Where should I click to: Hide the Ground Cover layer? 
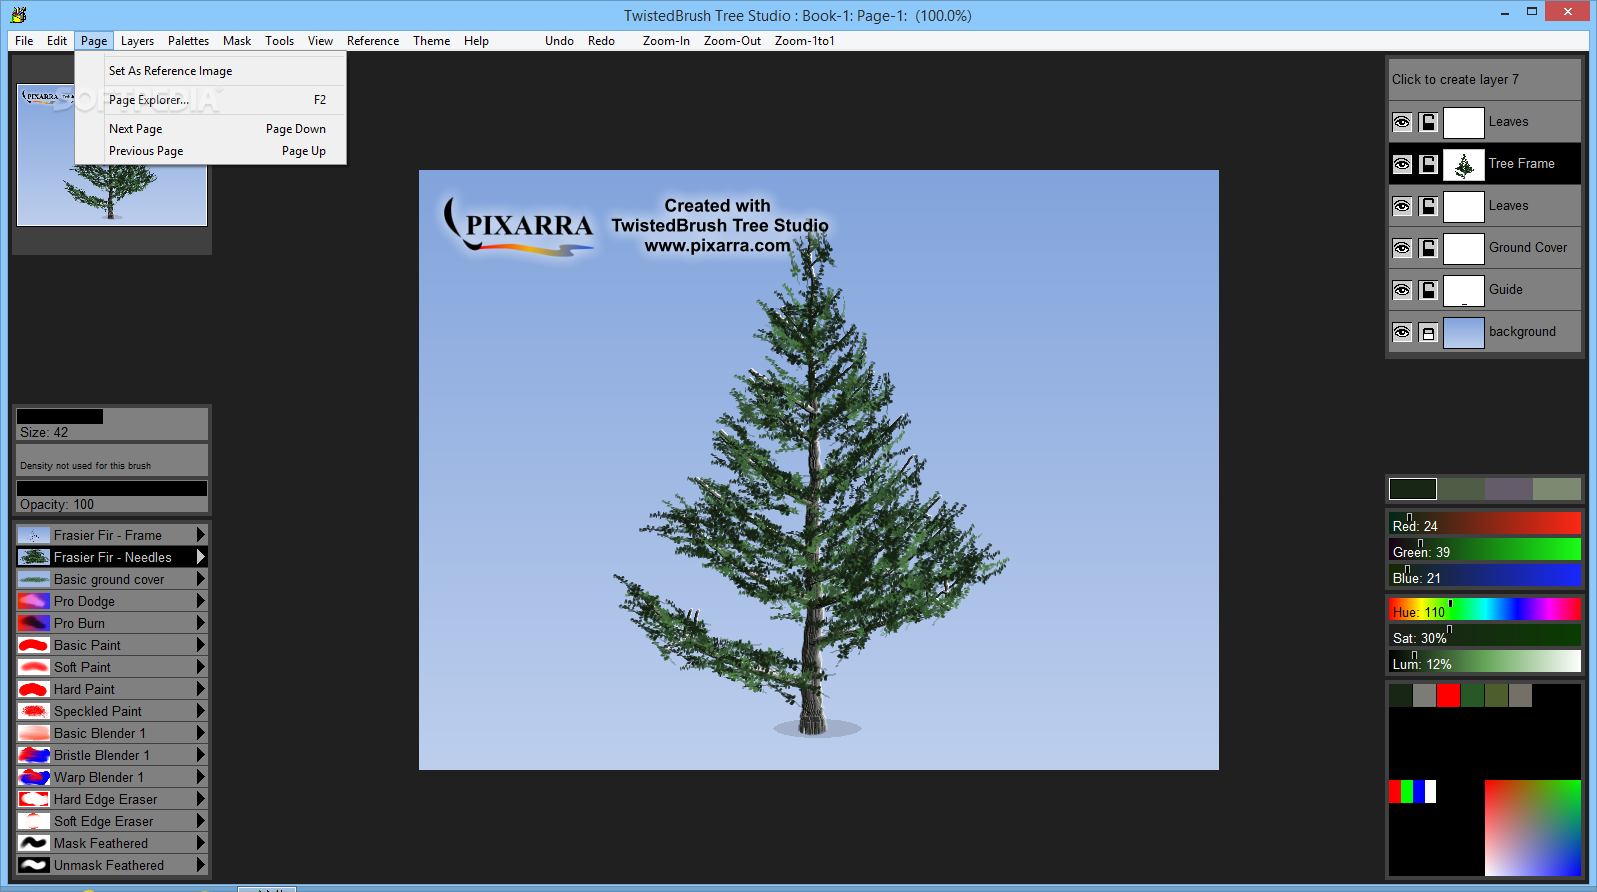1402,248
